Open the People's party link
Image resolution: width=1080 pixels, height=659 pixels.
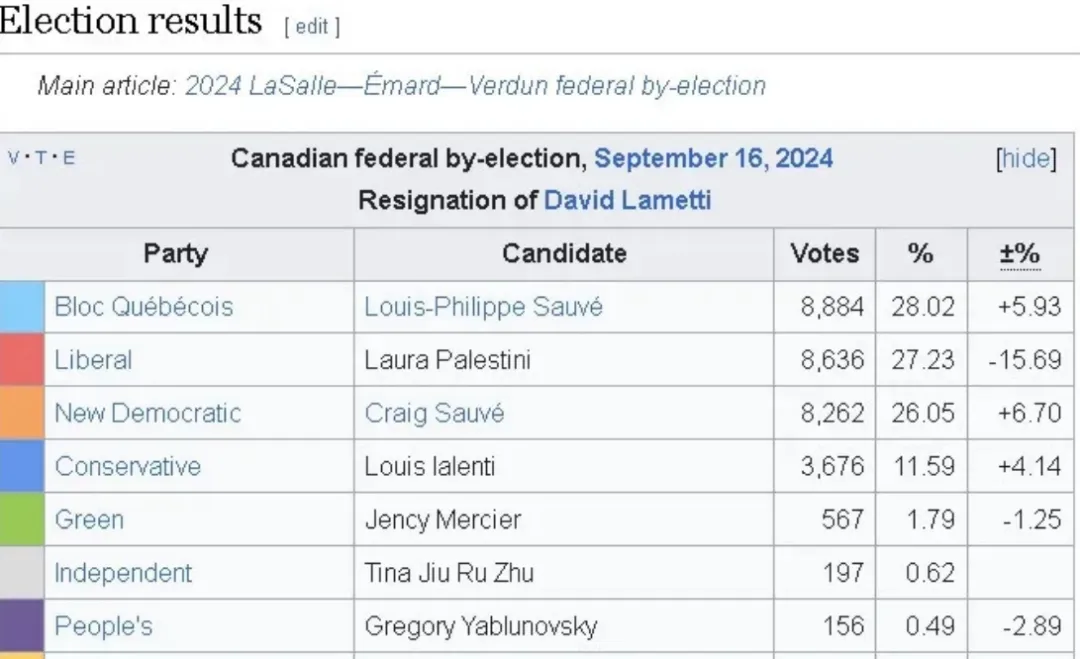[103, 625]
